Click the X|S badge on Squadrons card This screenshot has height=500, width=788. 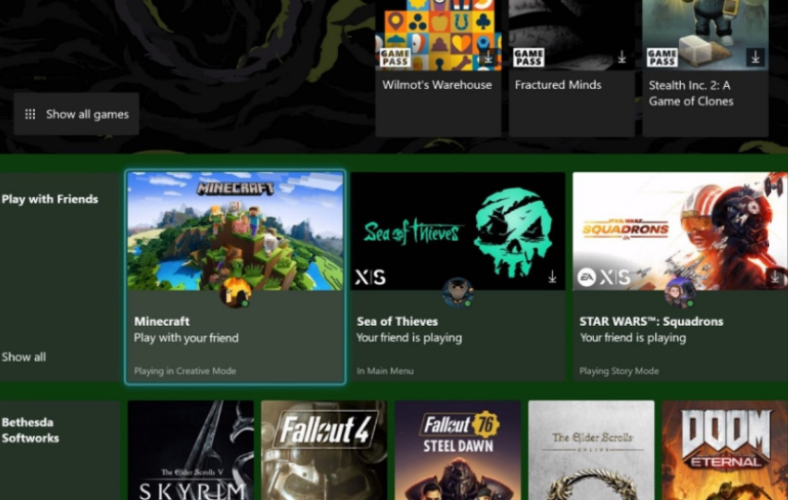pyautogui.click(x=615, y=277)
